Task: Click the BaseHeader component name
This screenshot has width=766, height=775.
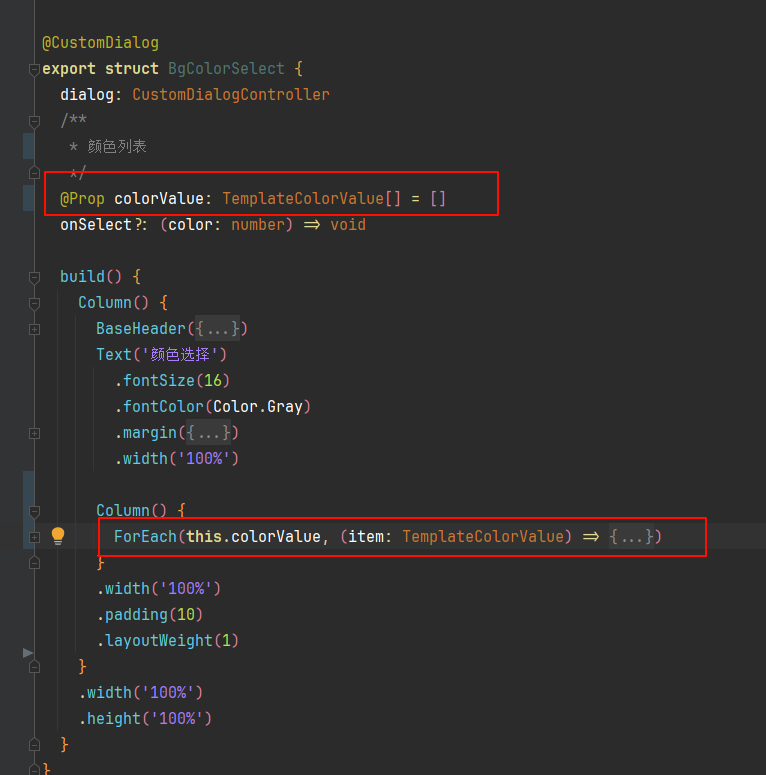Action: point(141,329)
